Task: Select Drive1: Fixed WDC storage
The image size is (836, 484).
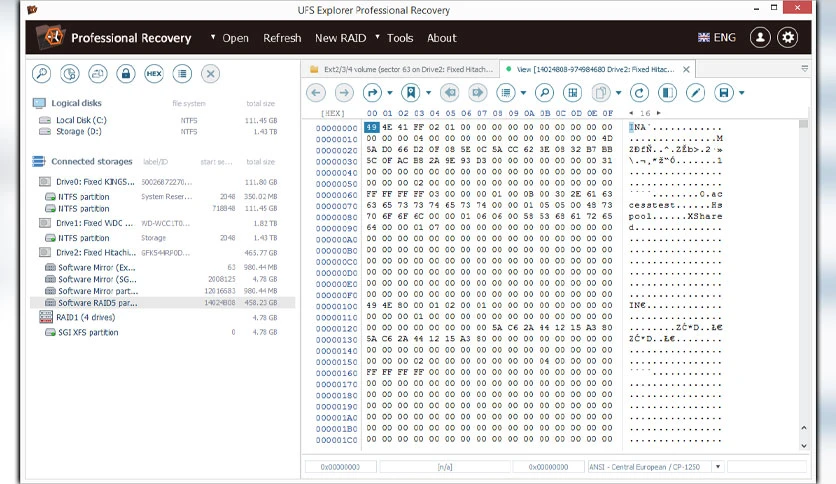Action: (x=94, y=223)
